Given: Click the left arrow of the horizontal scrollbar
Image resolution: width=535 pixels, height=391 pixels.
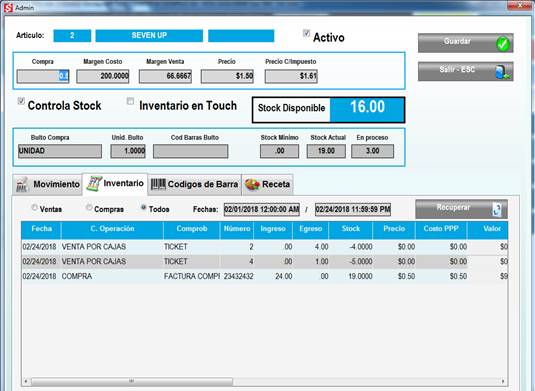Looking at the screenshot, I should pos(26,381).
